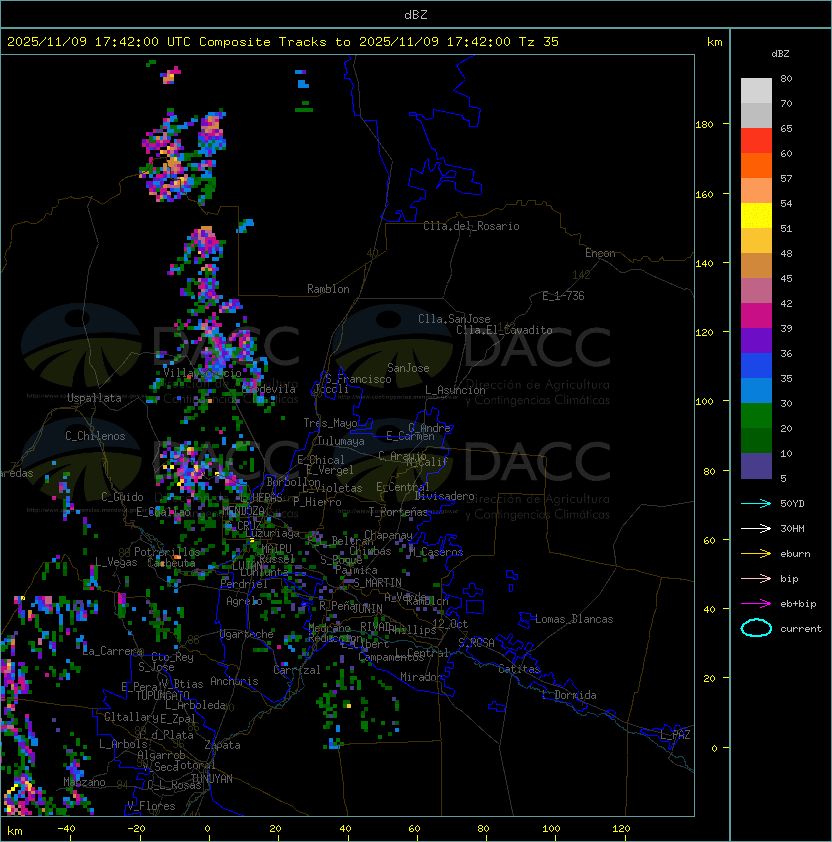Click the Anchoris label
Image resolution: width=832 pixels, height=842 pixels.
[x=234, y=681]
